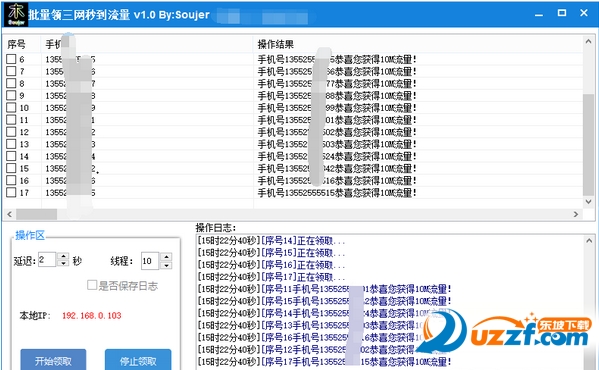Decrease delay seconds with down arrow
The height and width of the screenshot is (370, 599).
tap(63, 263)
